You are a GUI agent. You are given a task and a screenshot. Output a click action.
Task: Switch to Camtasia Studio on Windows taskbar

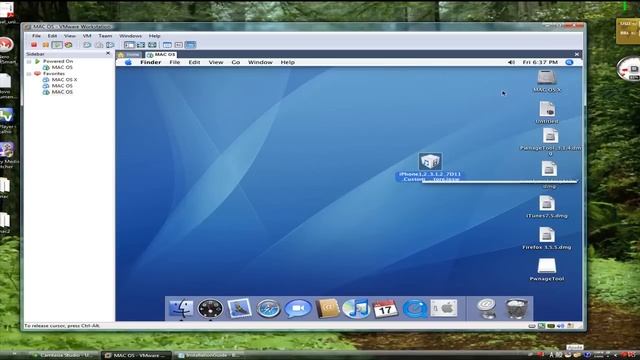(63, 356)
